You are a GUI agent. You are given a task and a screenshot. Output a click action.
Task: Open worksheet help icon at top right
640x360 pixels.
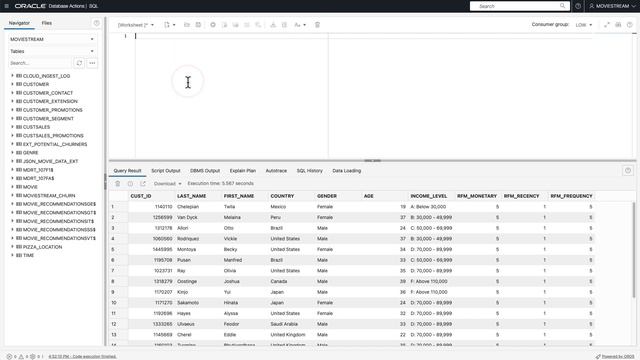(629, 25)
